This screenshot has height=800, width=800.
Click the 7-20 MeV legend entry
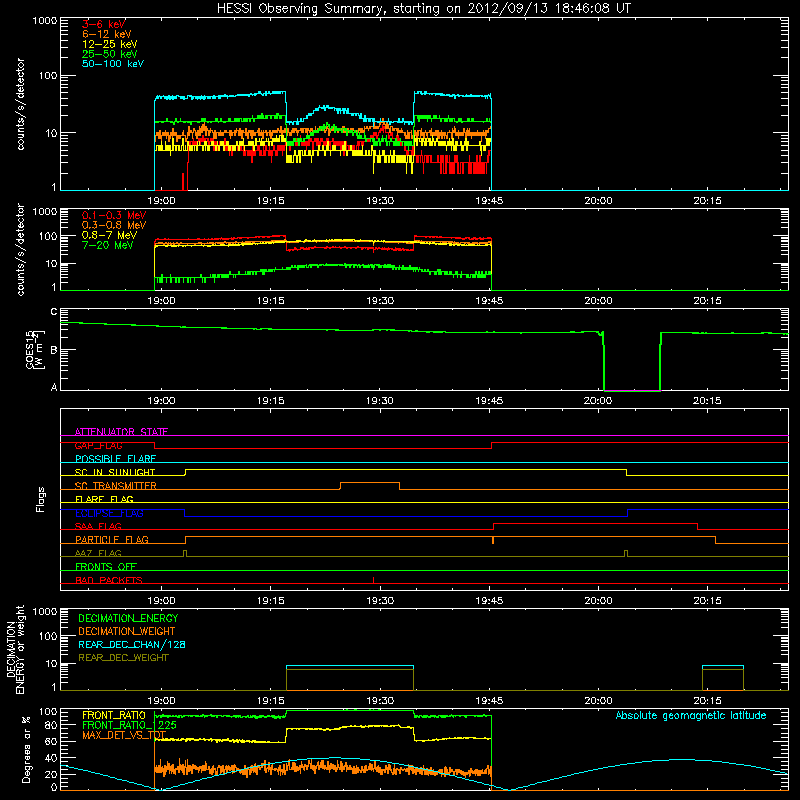coord(108,245)
